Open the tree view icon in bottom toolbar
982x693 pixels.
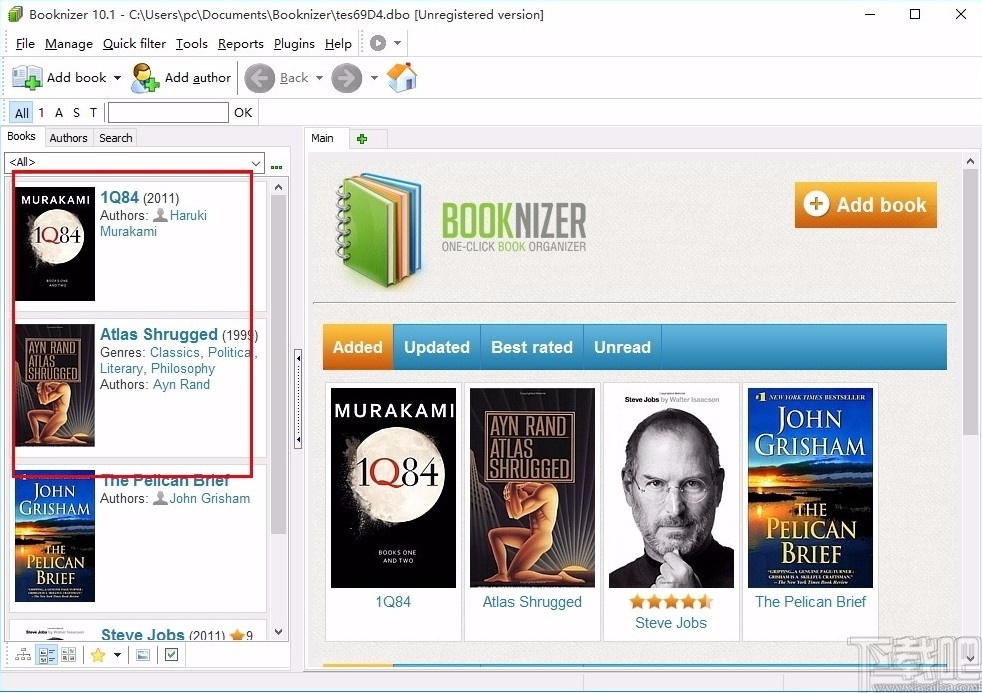pyautogui.click(x=24, y=655)
